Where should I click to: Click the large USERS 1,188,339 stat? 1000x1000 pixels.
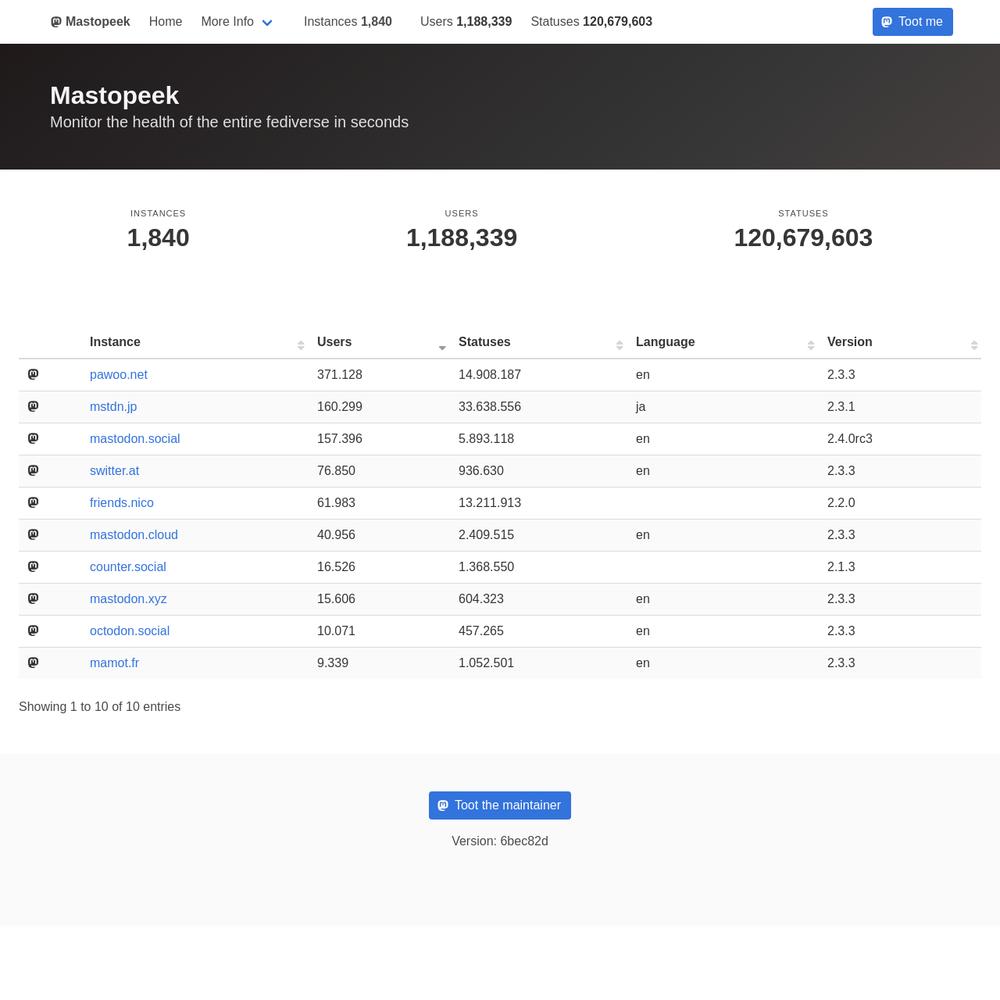(x=461, y=230)
